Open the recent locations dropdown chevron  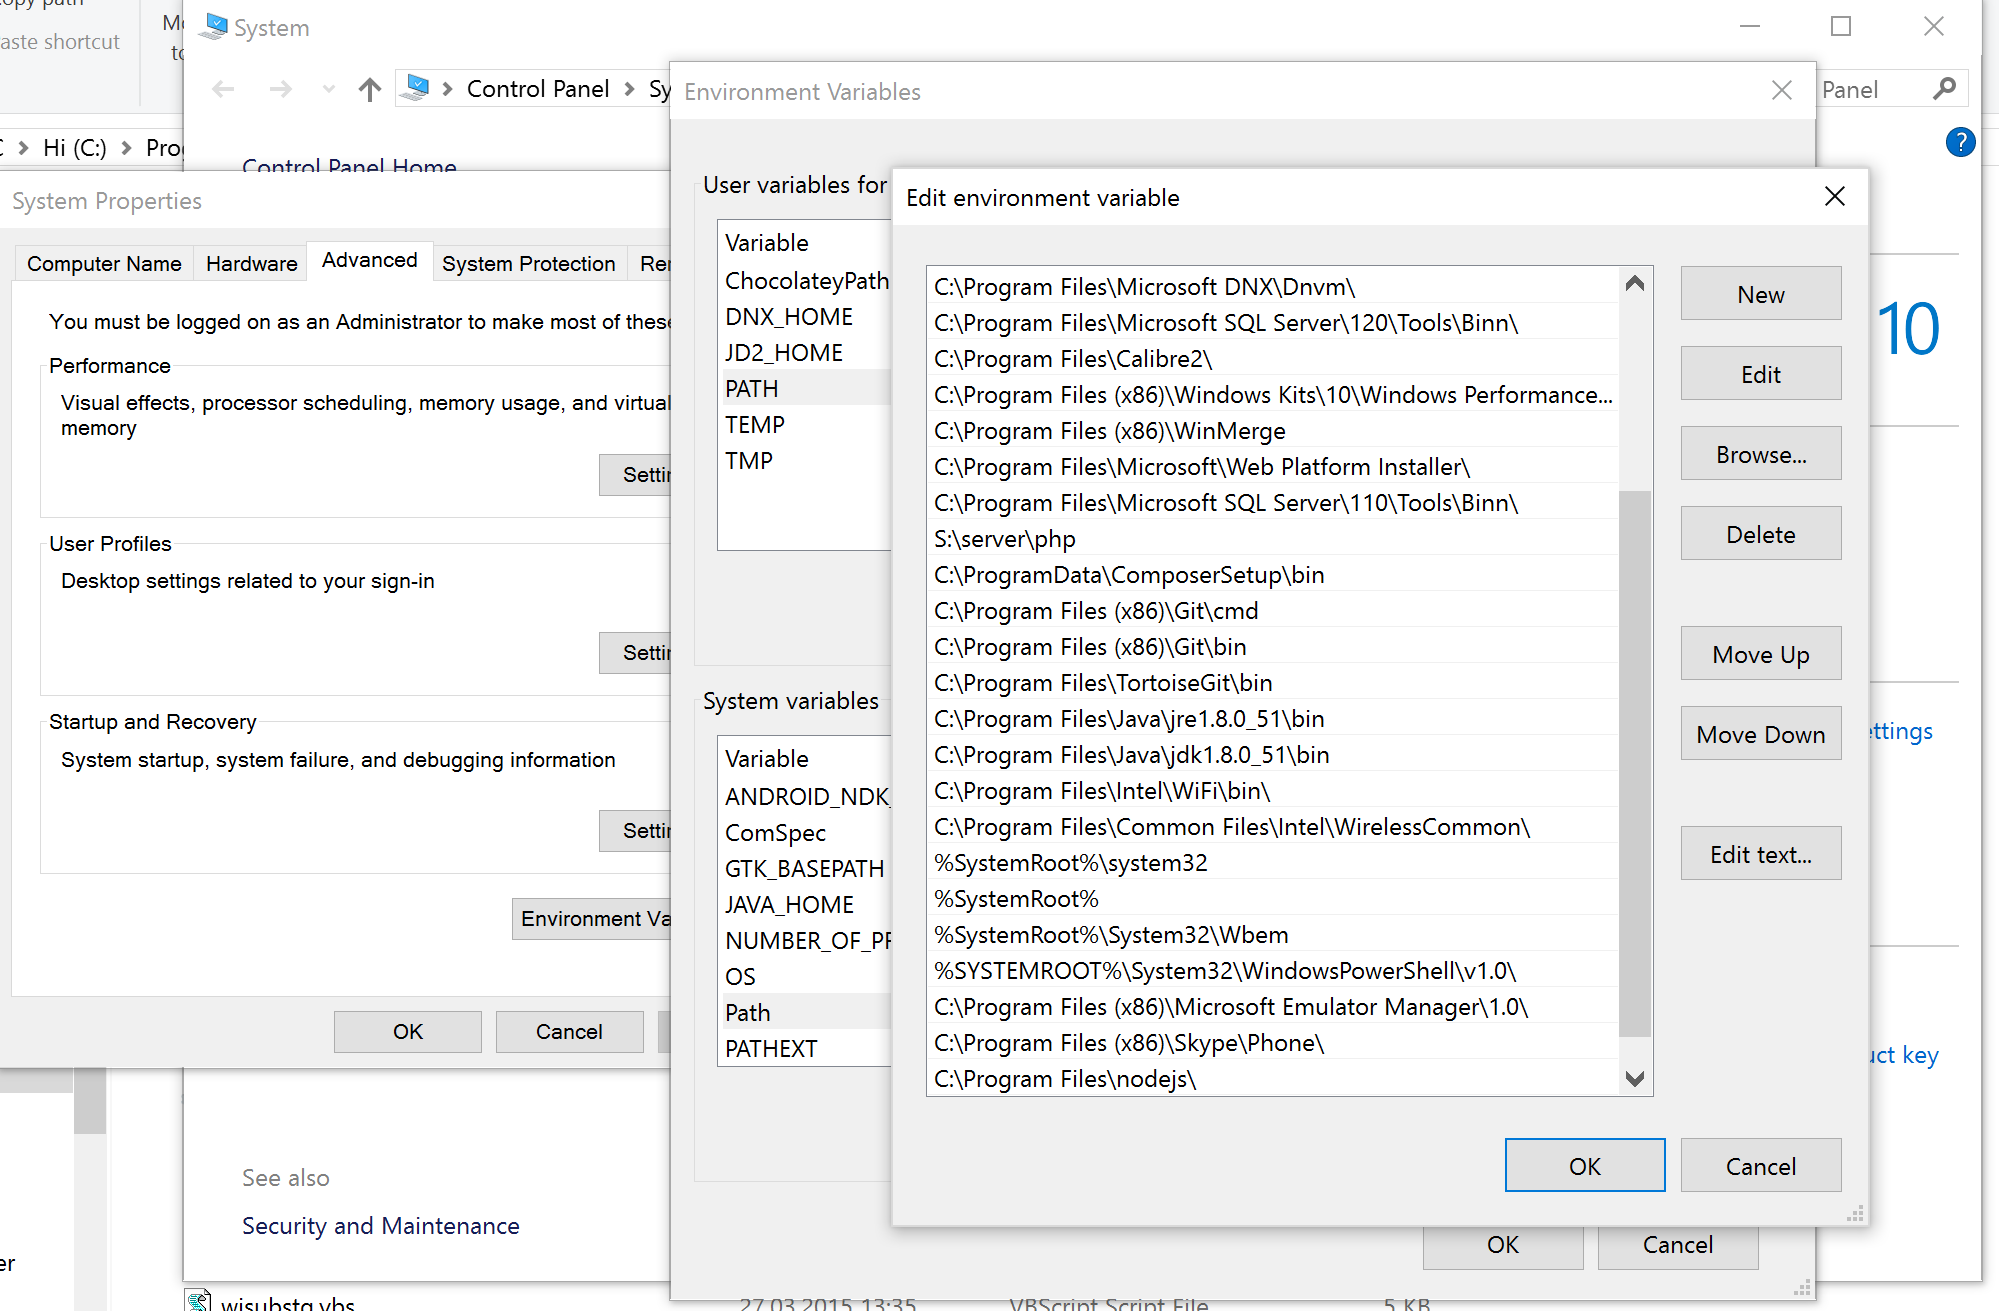pyautogui.click(x=328, y=89)
